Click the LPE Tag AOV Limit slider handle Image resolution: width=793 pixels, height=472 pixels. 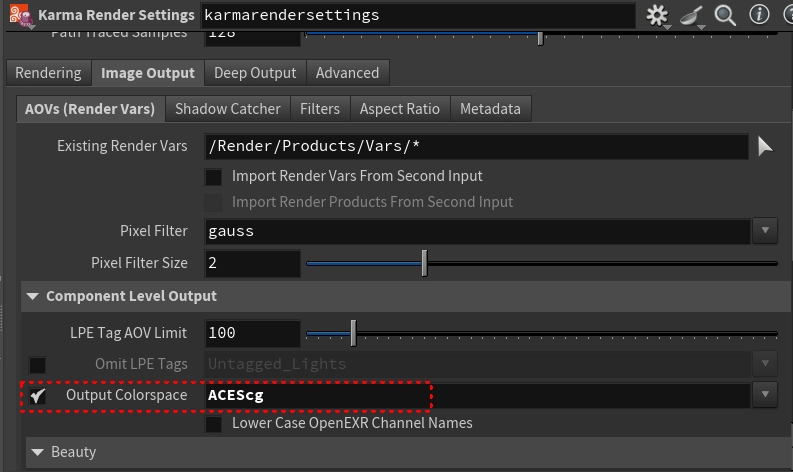click(x=354, y=333)
